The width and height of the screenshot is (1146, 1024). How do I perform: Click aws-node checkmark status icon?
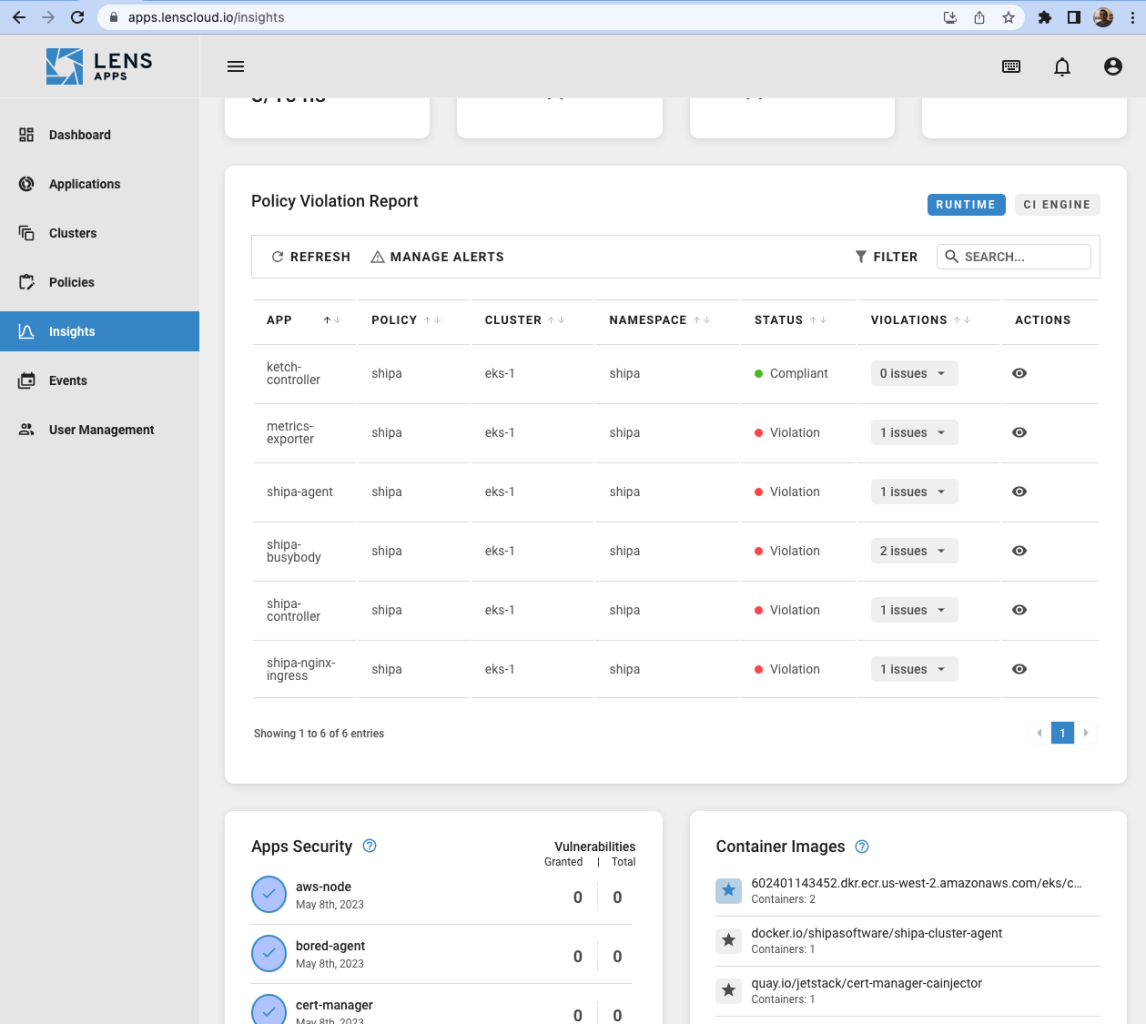tap(269, 894)
